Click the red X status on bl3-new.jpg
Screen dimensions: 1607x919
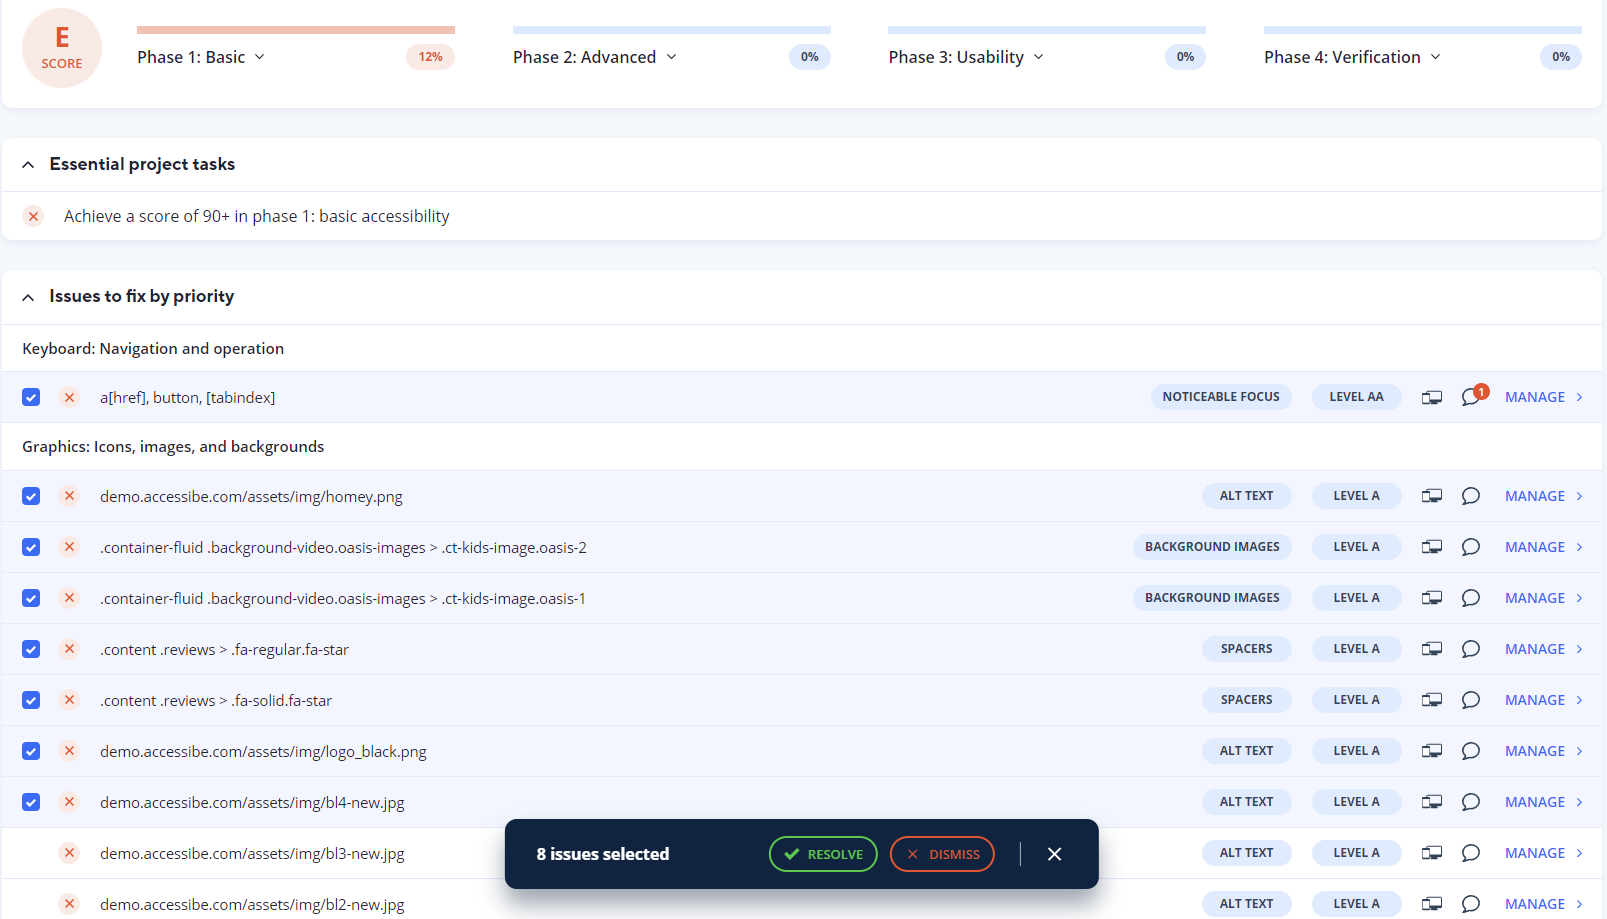point(69,853)
